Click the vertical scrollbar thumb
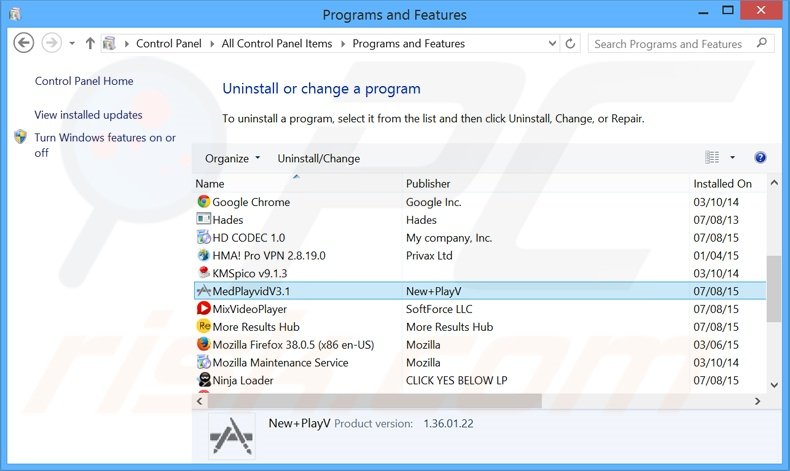The width and height of the screenshot is (790, 471). [x=774, y=288]
